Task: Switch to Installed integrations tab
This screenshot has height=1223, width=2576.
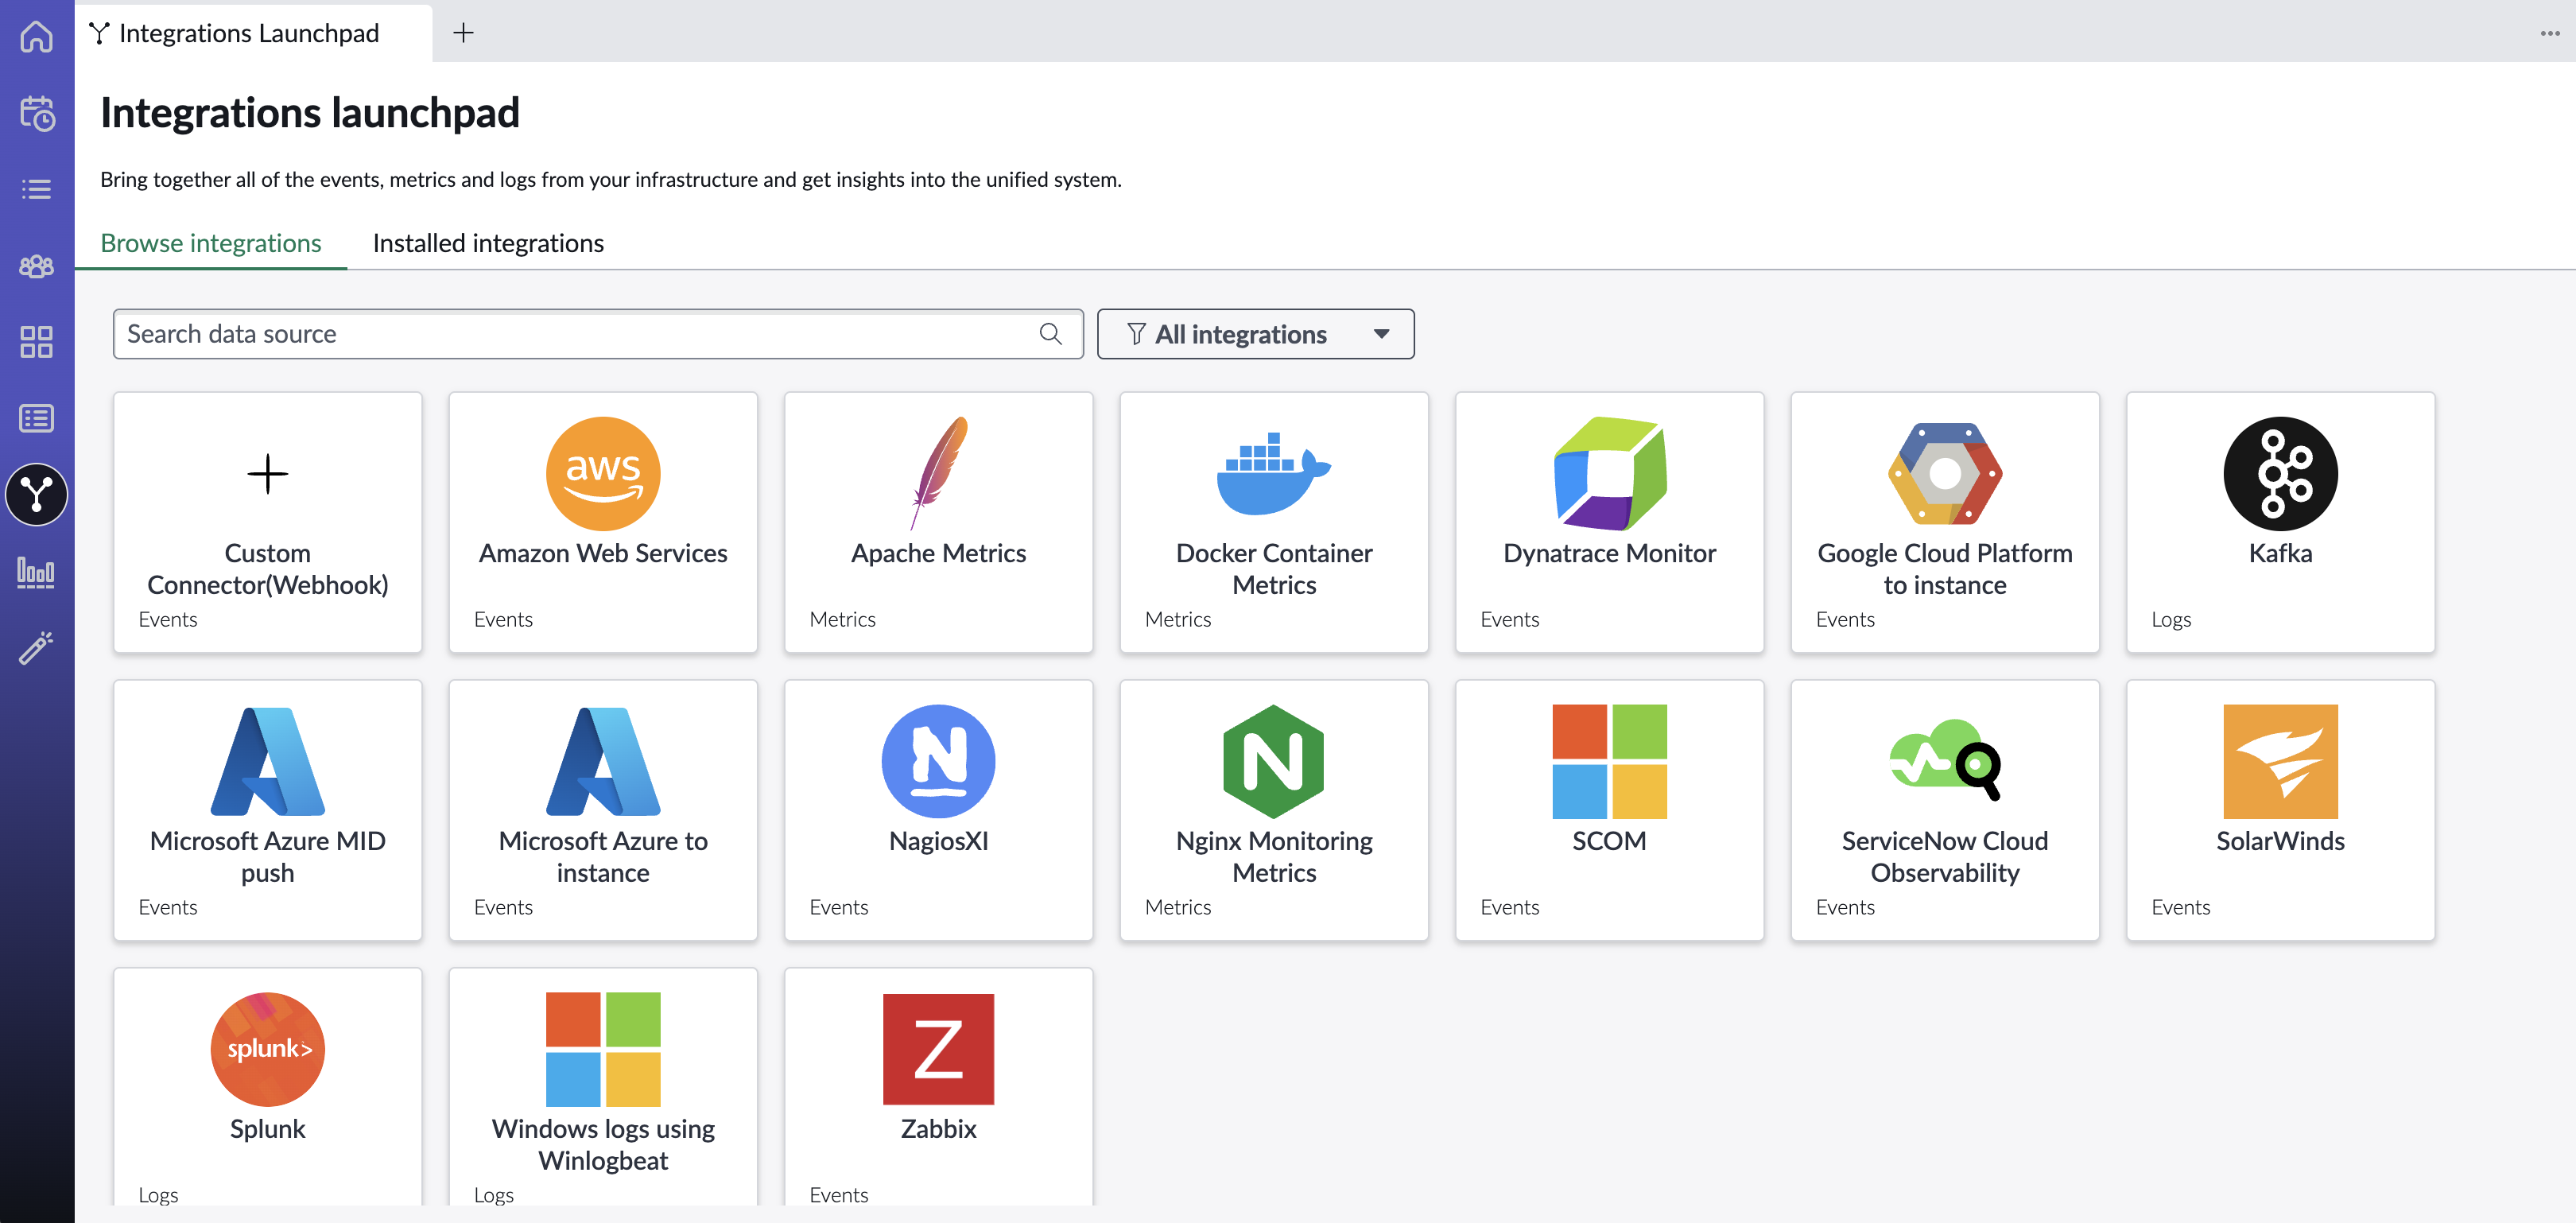Action: click(488, 243)
